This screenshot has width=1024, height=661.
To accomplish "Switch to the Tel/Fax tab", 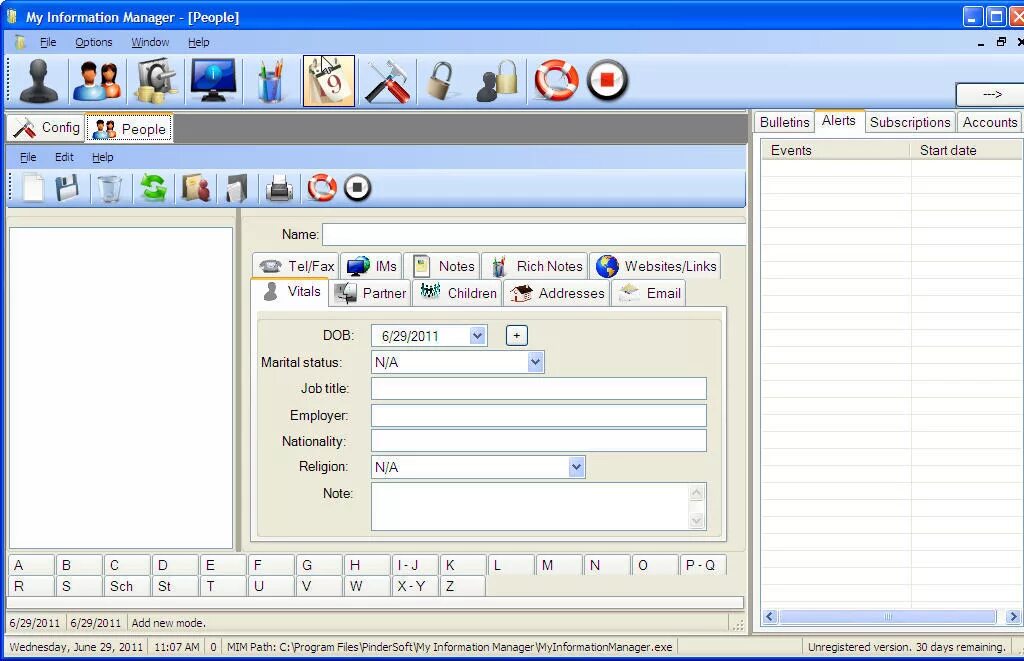I will pyautogui.click(x=296, y=266).
